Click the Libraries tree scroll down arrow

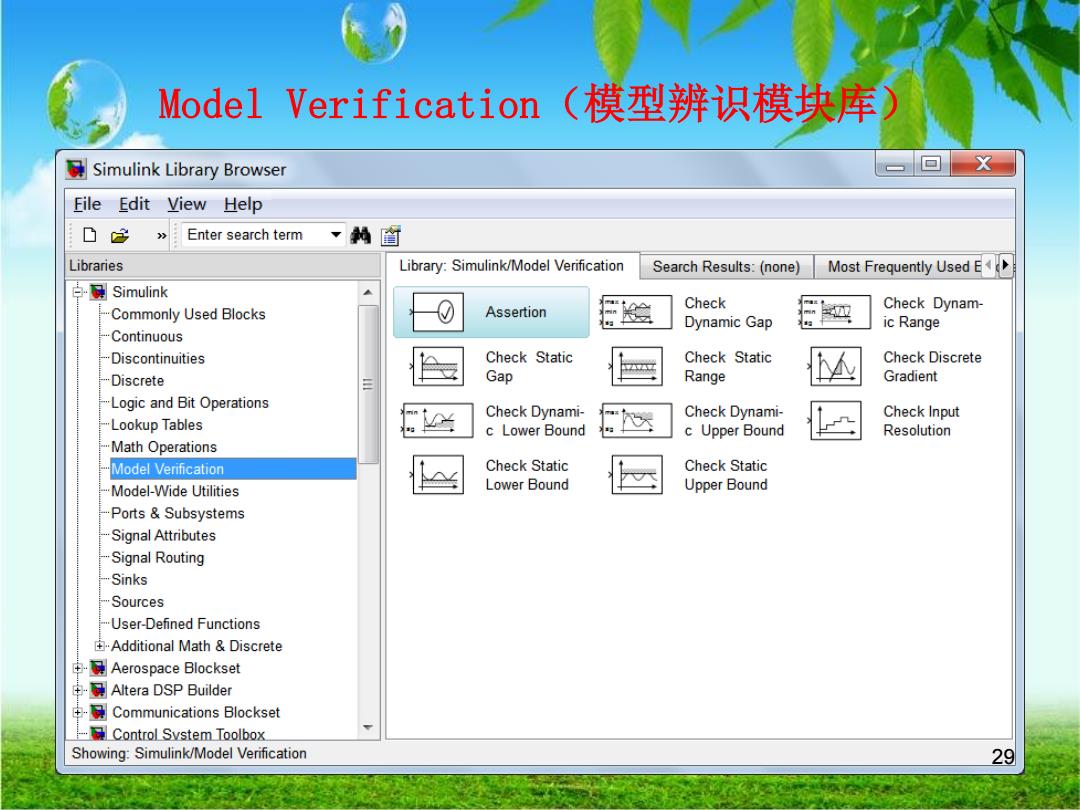368,727
